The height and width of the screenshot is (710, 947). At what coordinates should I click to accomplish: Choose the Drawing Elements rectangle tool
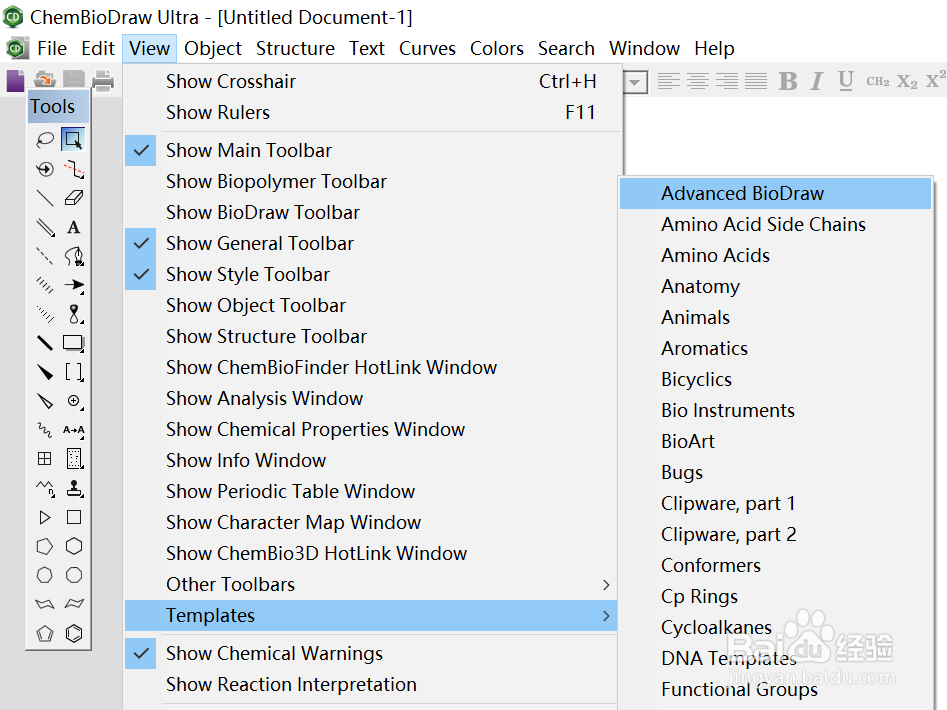74,343
